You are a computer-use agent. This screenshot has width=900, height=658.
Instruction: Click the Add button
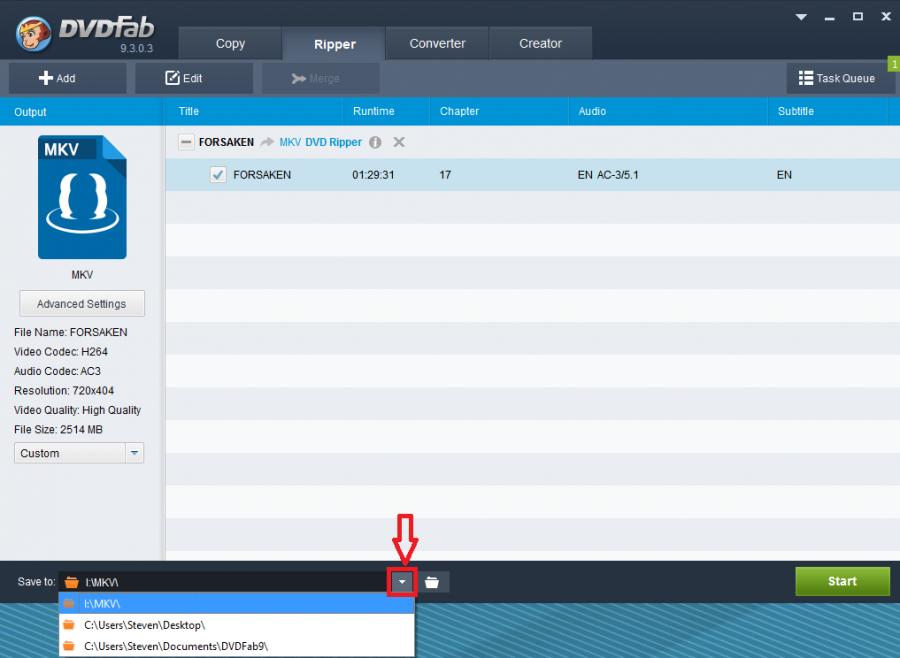pyautogui.click(x=67, y=78)
